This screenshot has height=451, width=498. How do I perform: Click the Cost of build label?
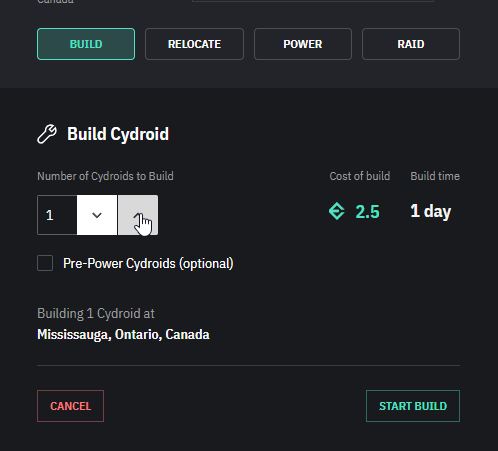360,176
